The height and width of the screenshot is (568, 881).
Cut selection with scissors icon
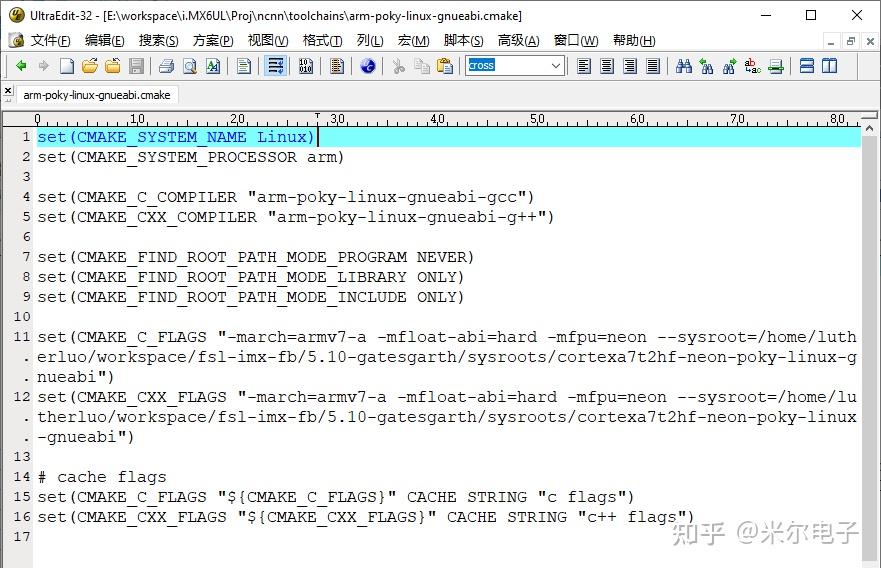398,66
